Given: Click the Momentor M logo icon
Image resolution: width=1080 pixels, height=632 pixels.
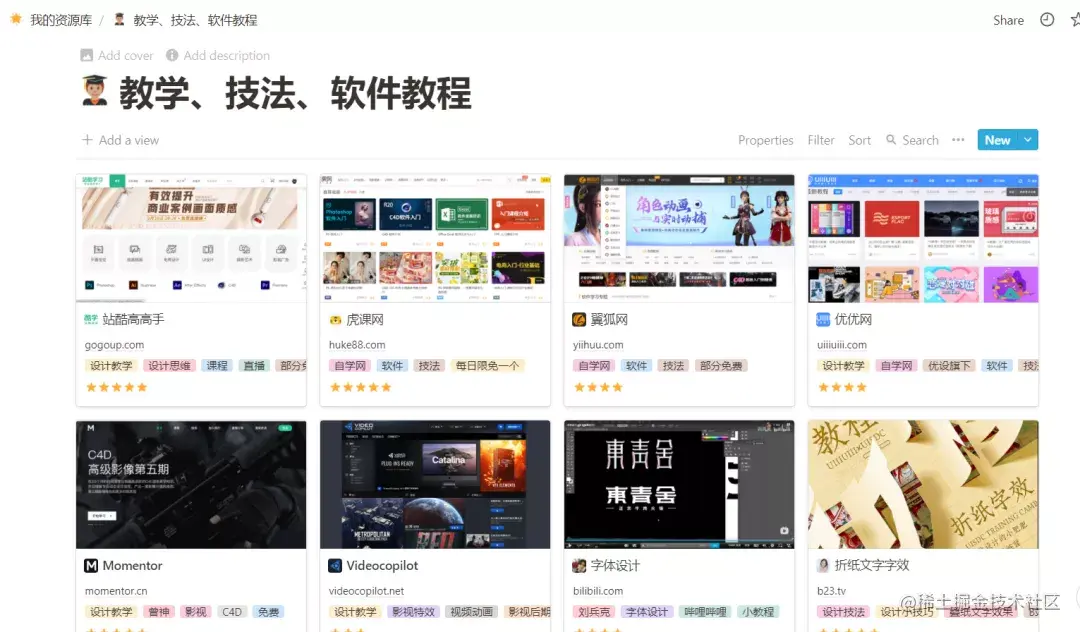Looking at the screenshot, I should click(x=91, y=565).
